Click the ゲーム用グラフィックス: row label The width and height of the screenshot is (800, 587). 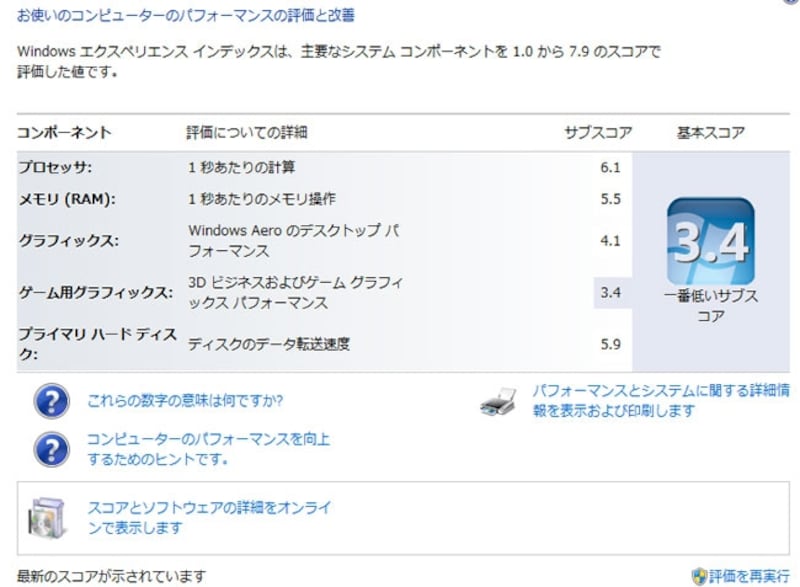[x=95, y=293]
